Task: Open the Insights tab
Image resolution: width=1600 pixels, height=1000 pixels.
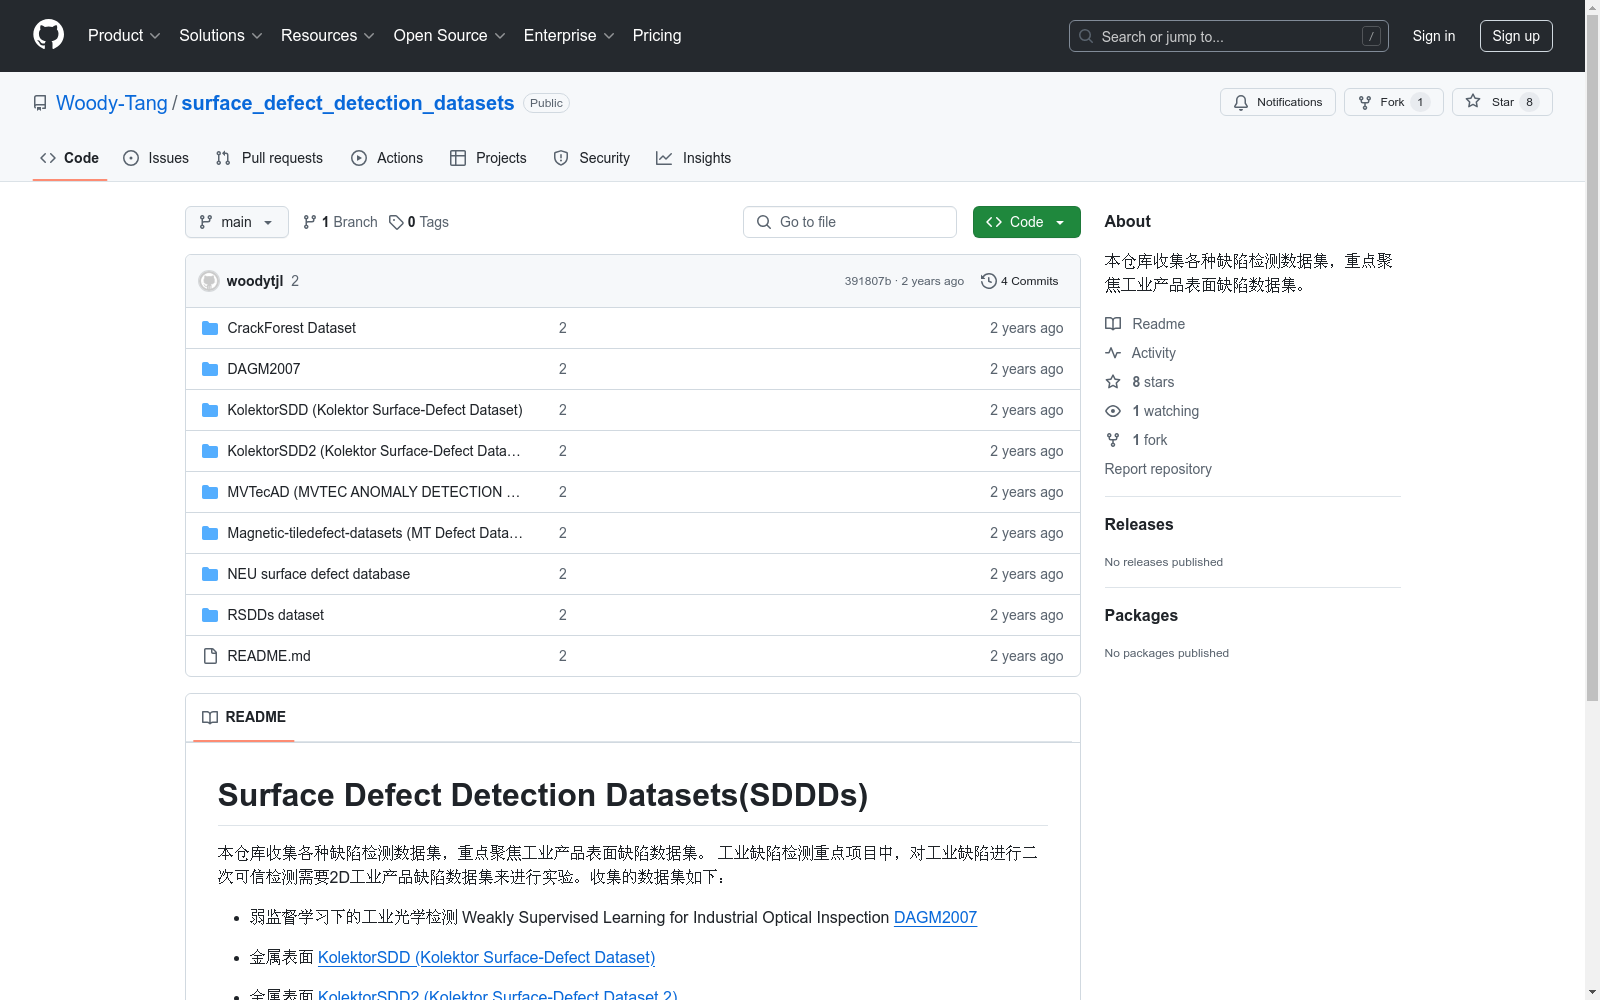Action: coord(693,158)
